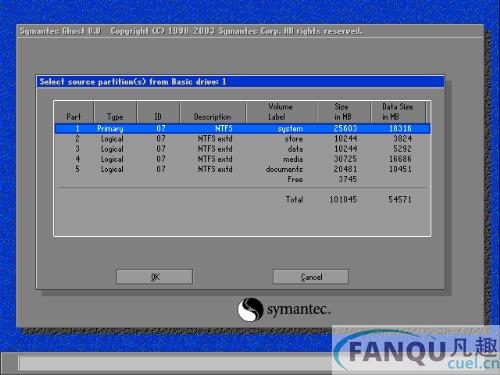Click the Data Size in MB header
Image resolution: width=500 pixels, height=375 pixels.
[x=398, y=112]
